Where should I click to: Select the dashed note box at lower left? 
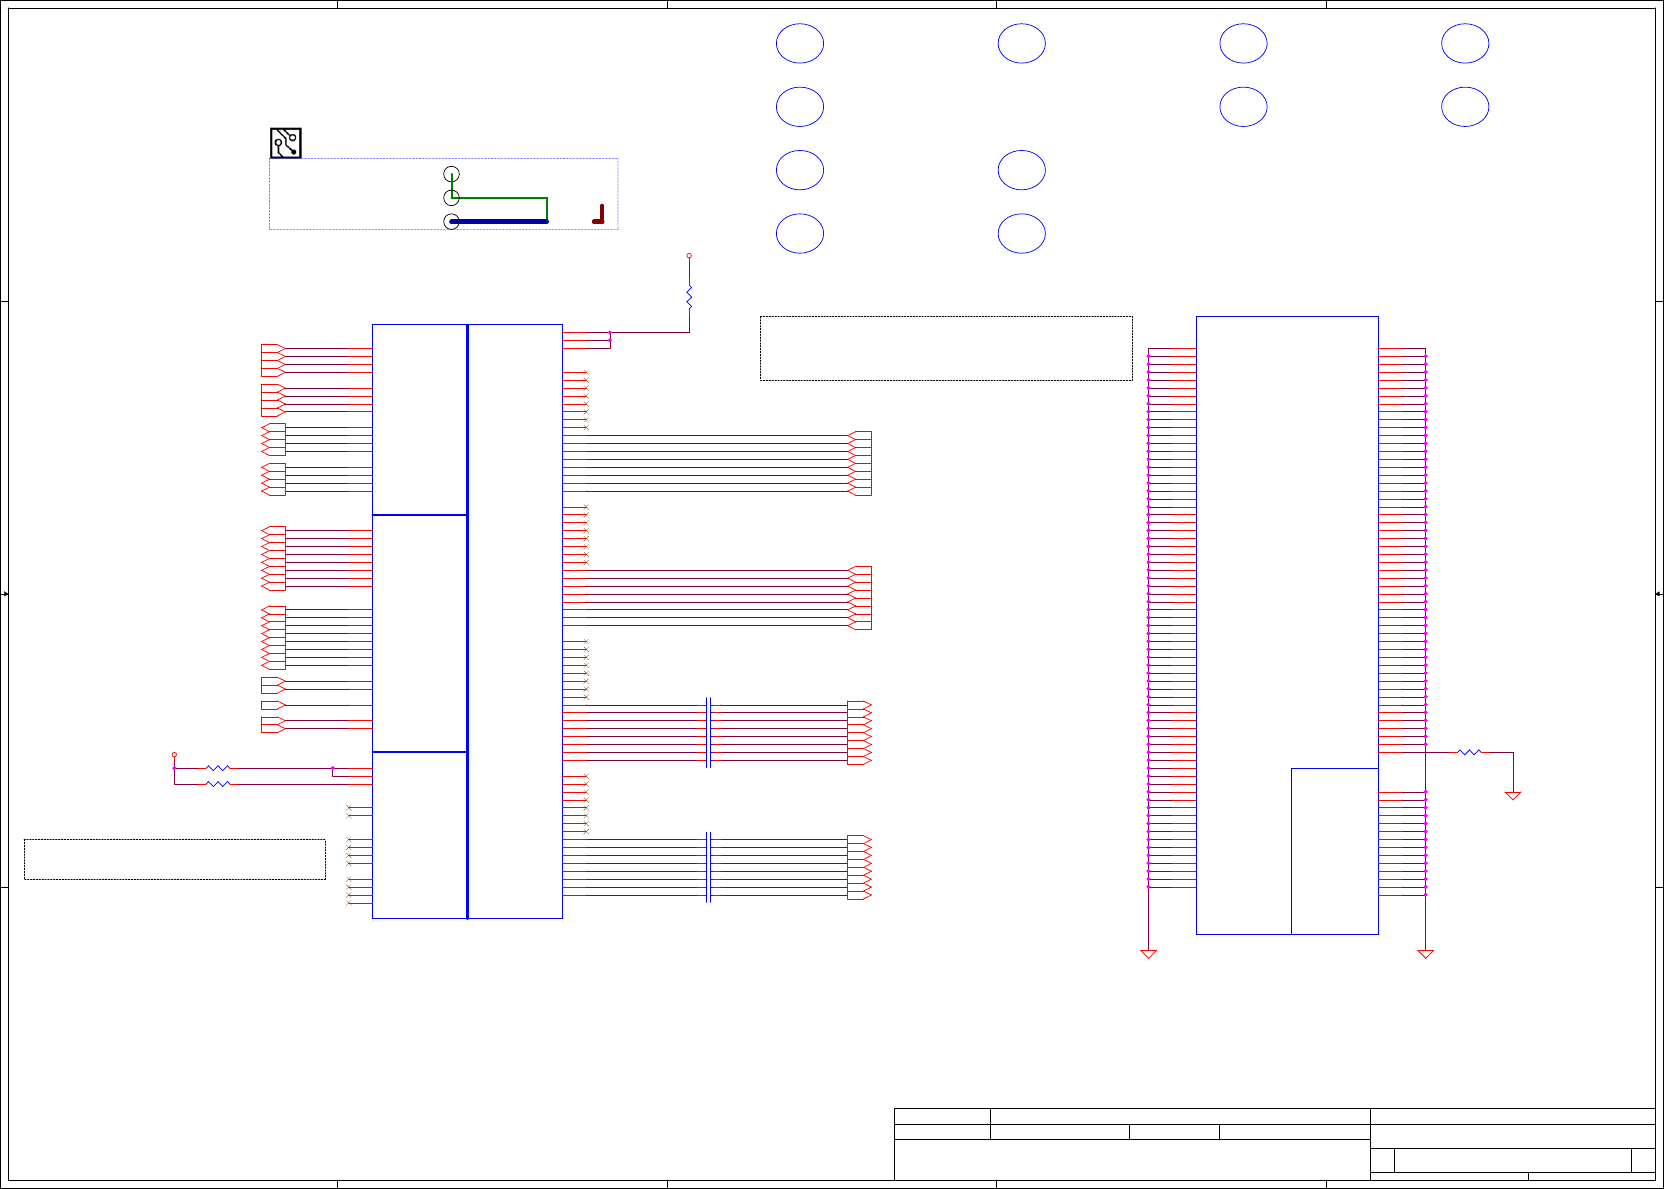click(x=175, y=859)
